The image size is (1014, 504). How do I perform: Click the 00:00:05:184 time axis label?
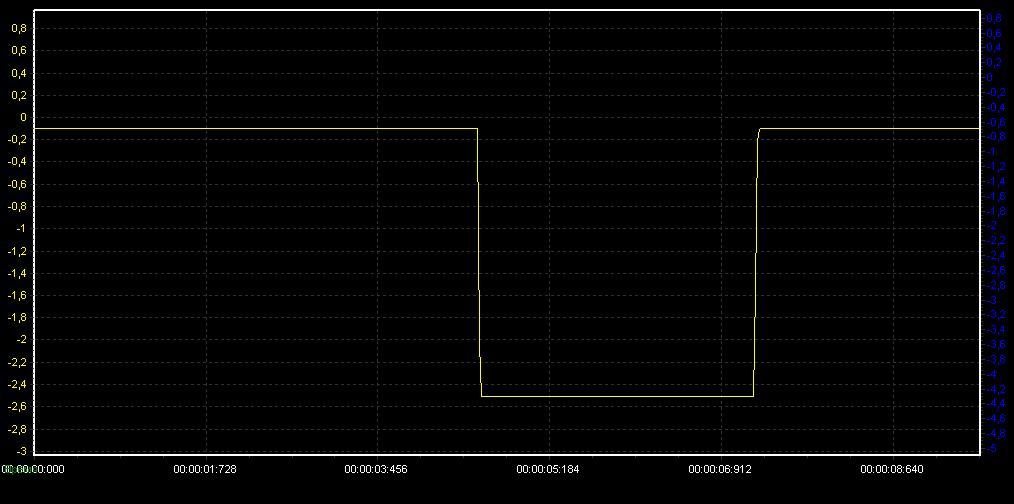550,468
